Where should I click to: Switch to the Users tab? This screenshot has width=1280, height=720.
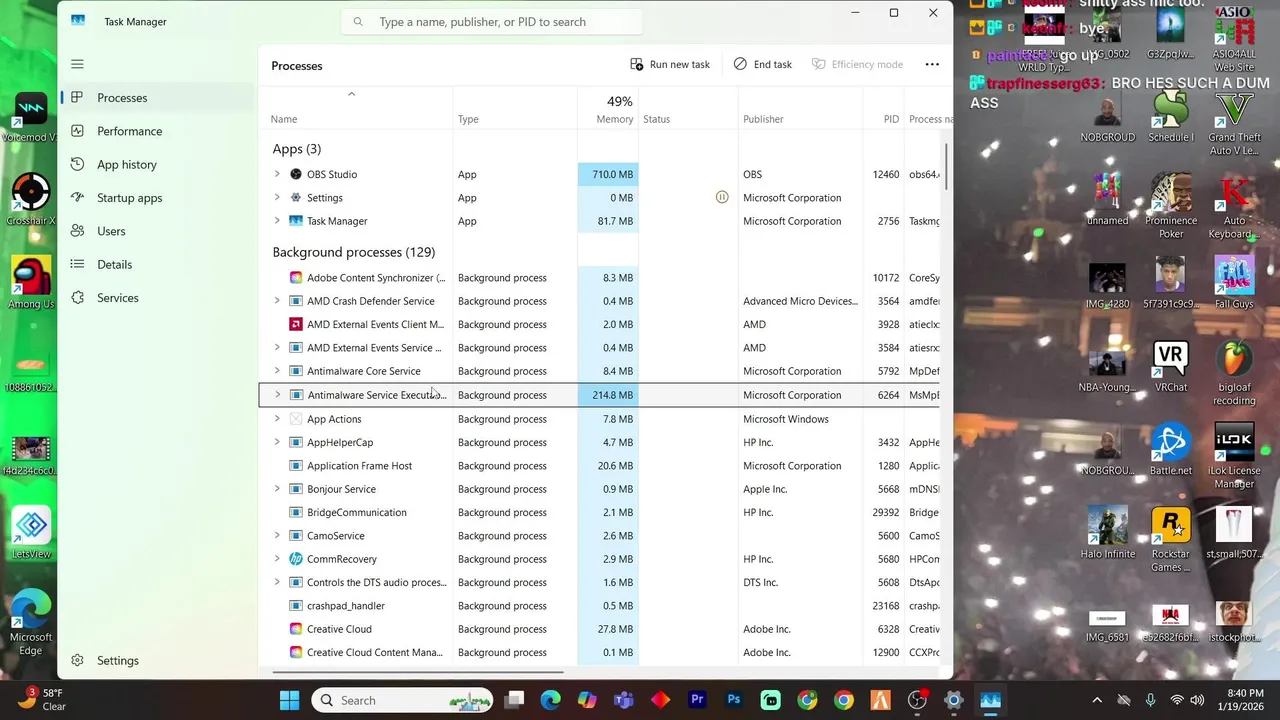[x=157, y=231]
